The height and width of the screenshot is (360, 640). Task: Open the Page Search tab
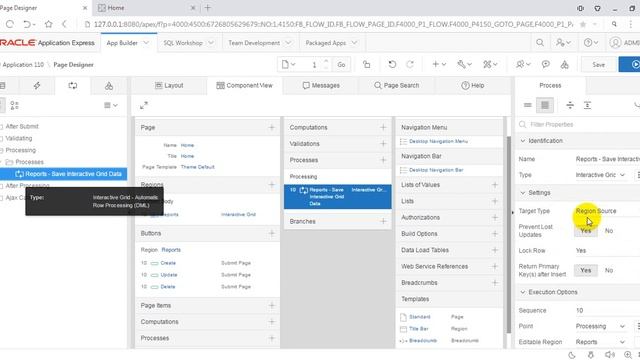click(x=396, y=85)
